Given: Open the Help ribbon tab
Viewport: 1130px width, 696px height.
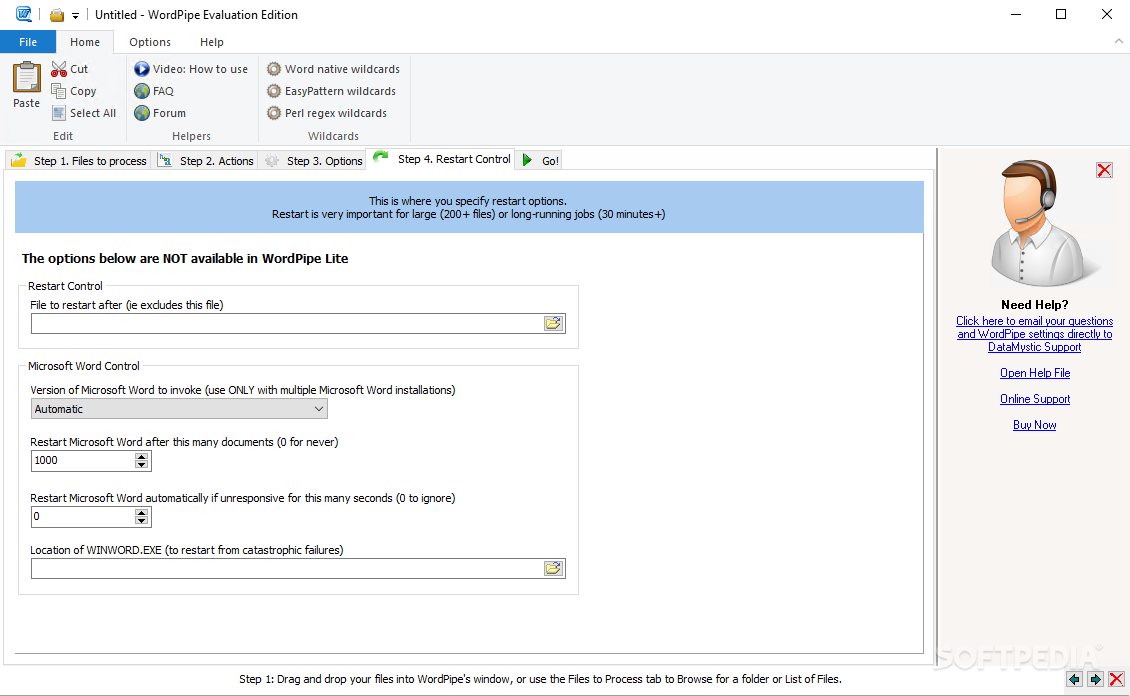Looking at the screenshot, I should coord(212,42).
